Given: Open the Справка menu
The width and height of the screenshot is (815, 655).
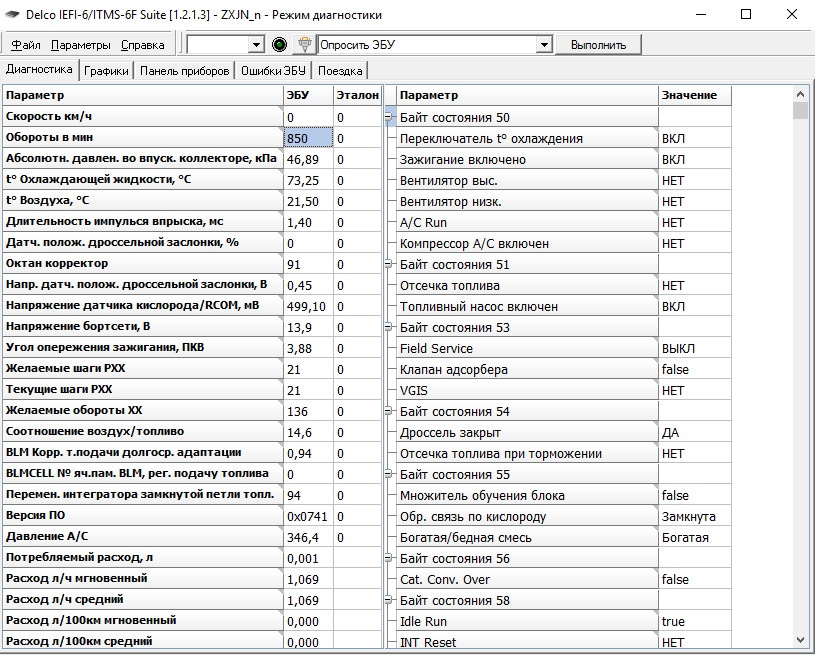Looking at the screenshot, I should [142, 45].
